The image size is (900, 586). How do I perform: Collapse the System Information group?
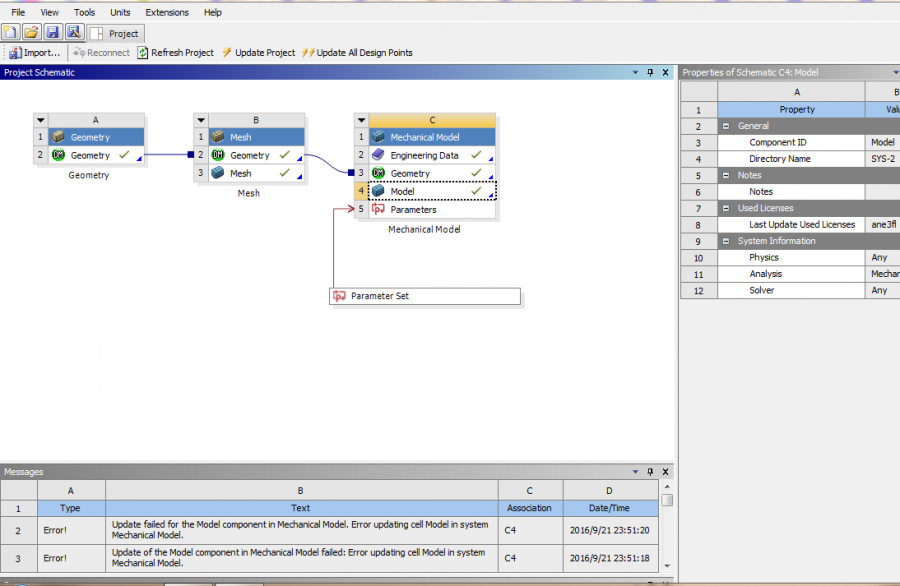point(726,241)
